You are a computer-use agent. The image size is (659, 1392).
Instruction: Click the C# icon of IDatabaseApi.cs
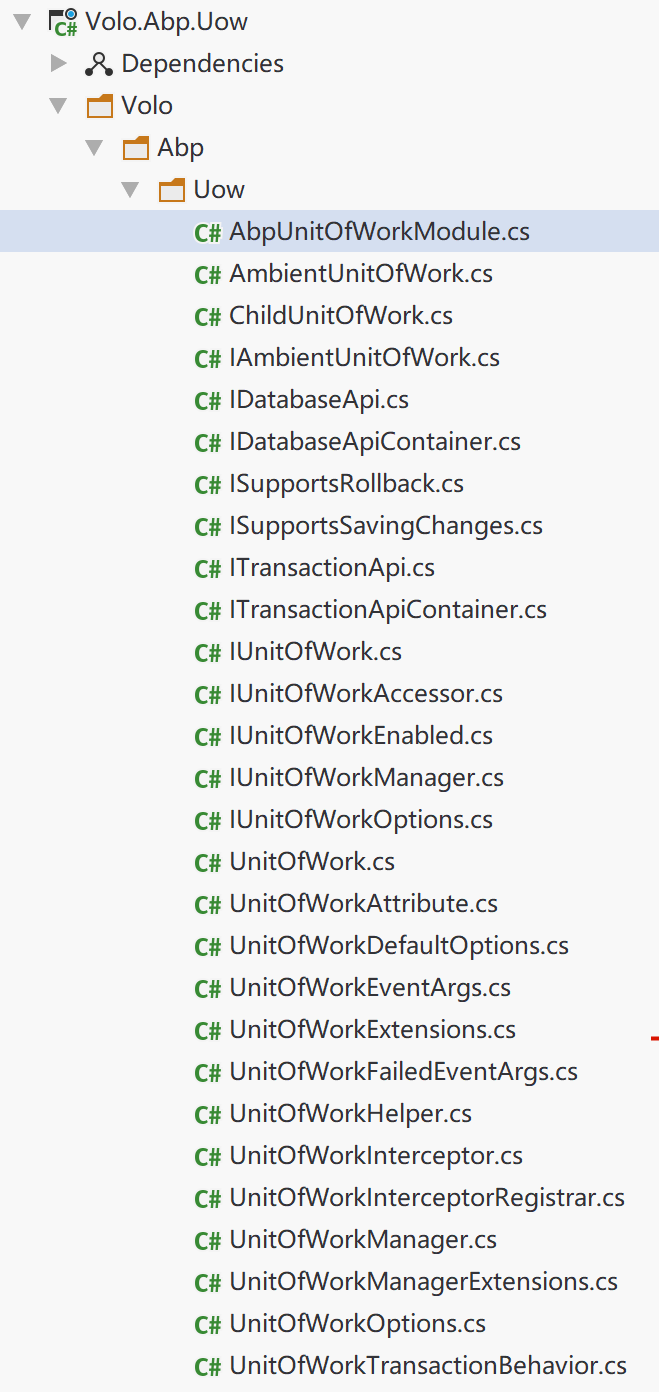pyautogui.click(x=208, y=401)
